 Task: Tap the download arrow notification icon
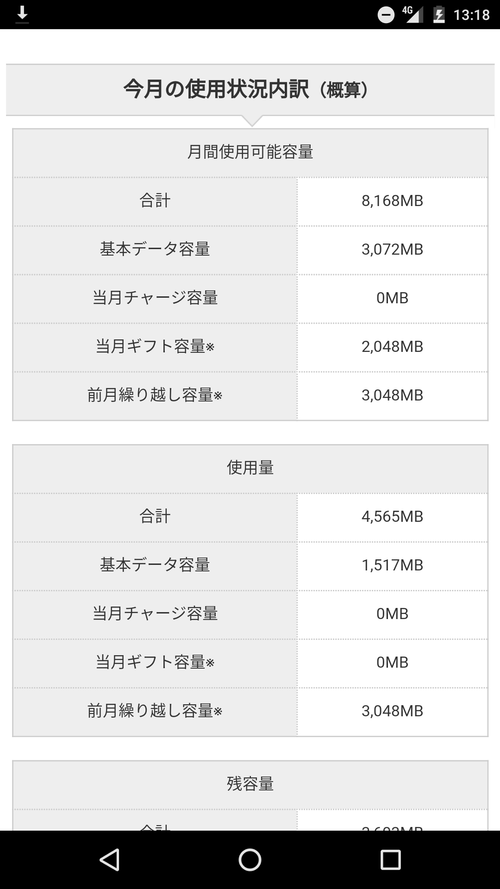(x=22, y=14)
